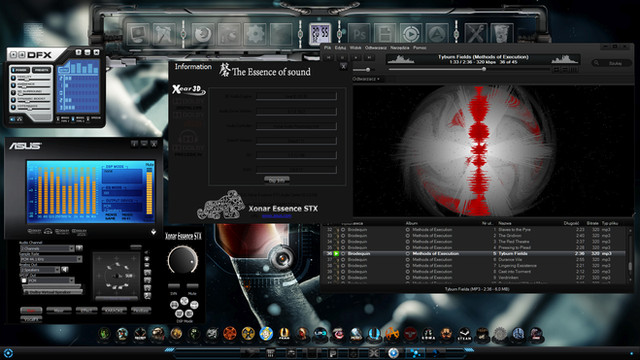The image size is (640, 360).
Task: Click the media player dock icon
Action: (411, 34)
